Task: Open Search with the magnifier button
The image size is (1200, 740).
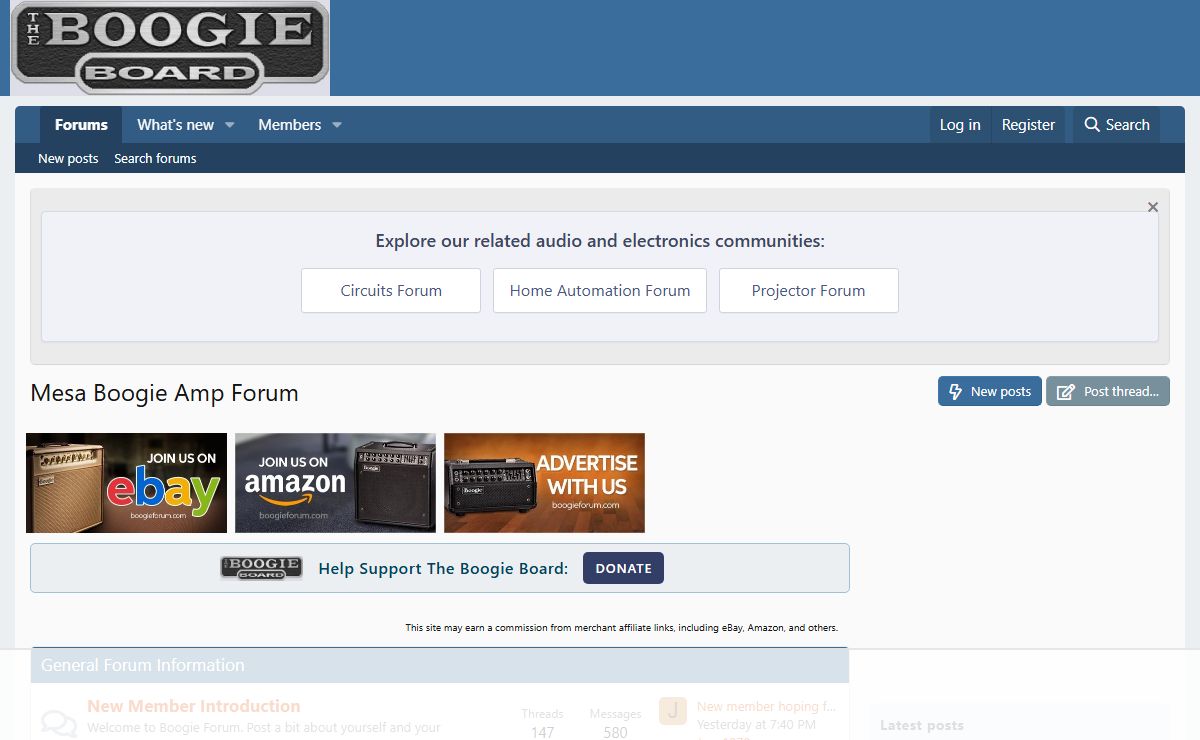Action: coord(1117,125)
